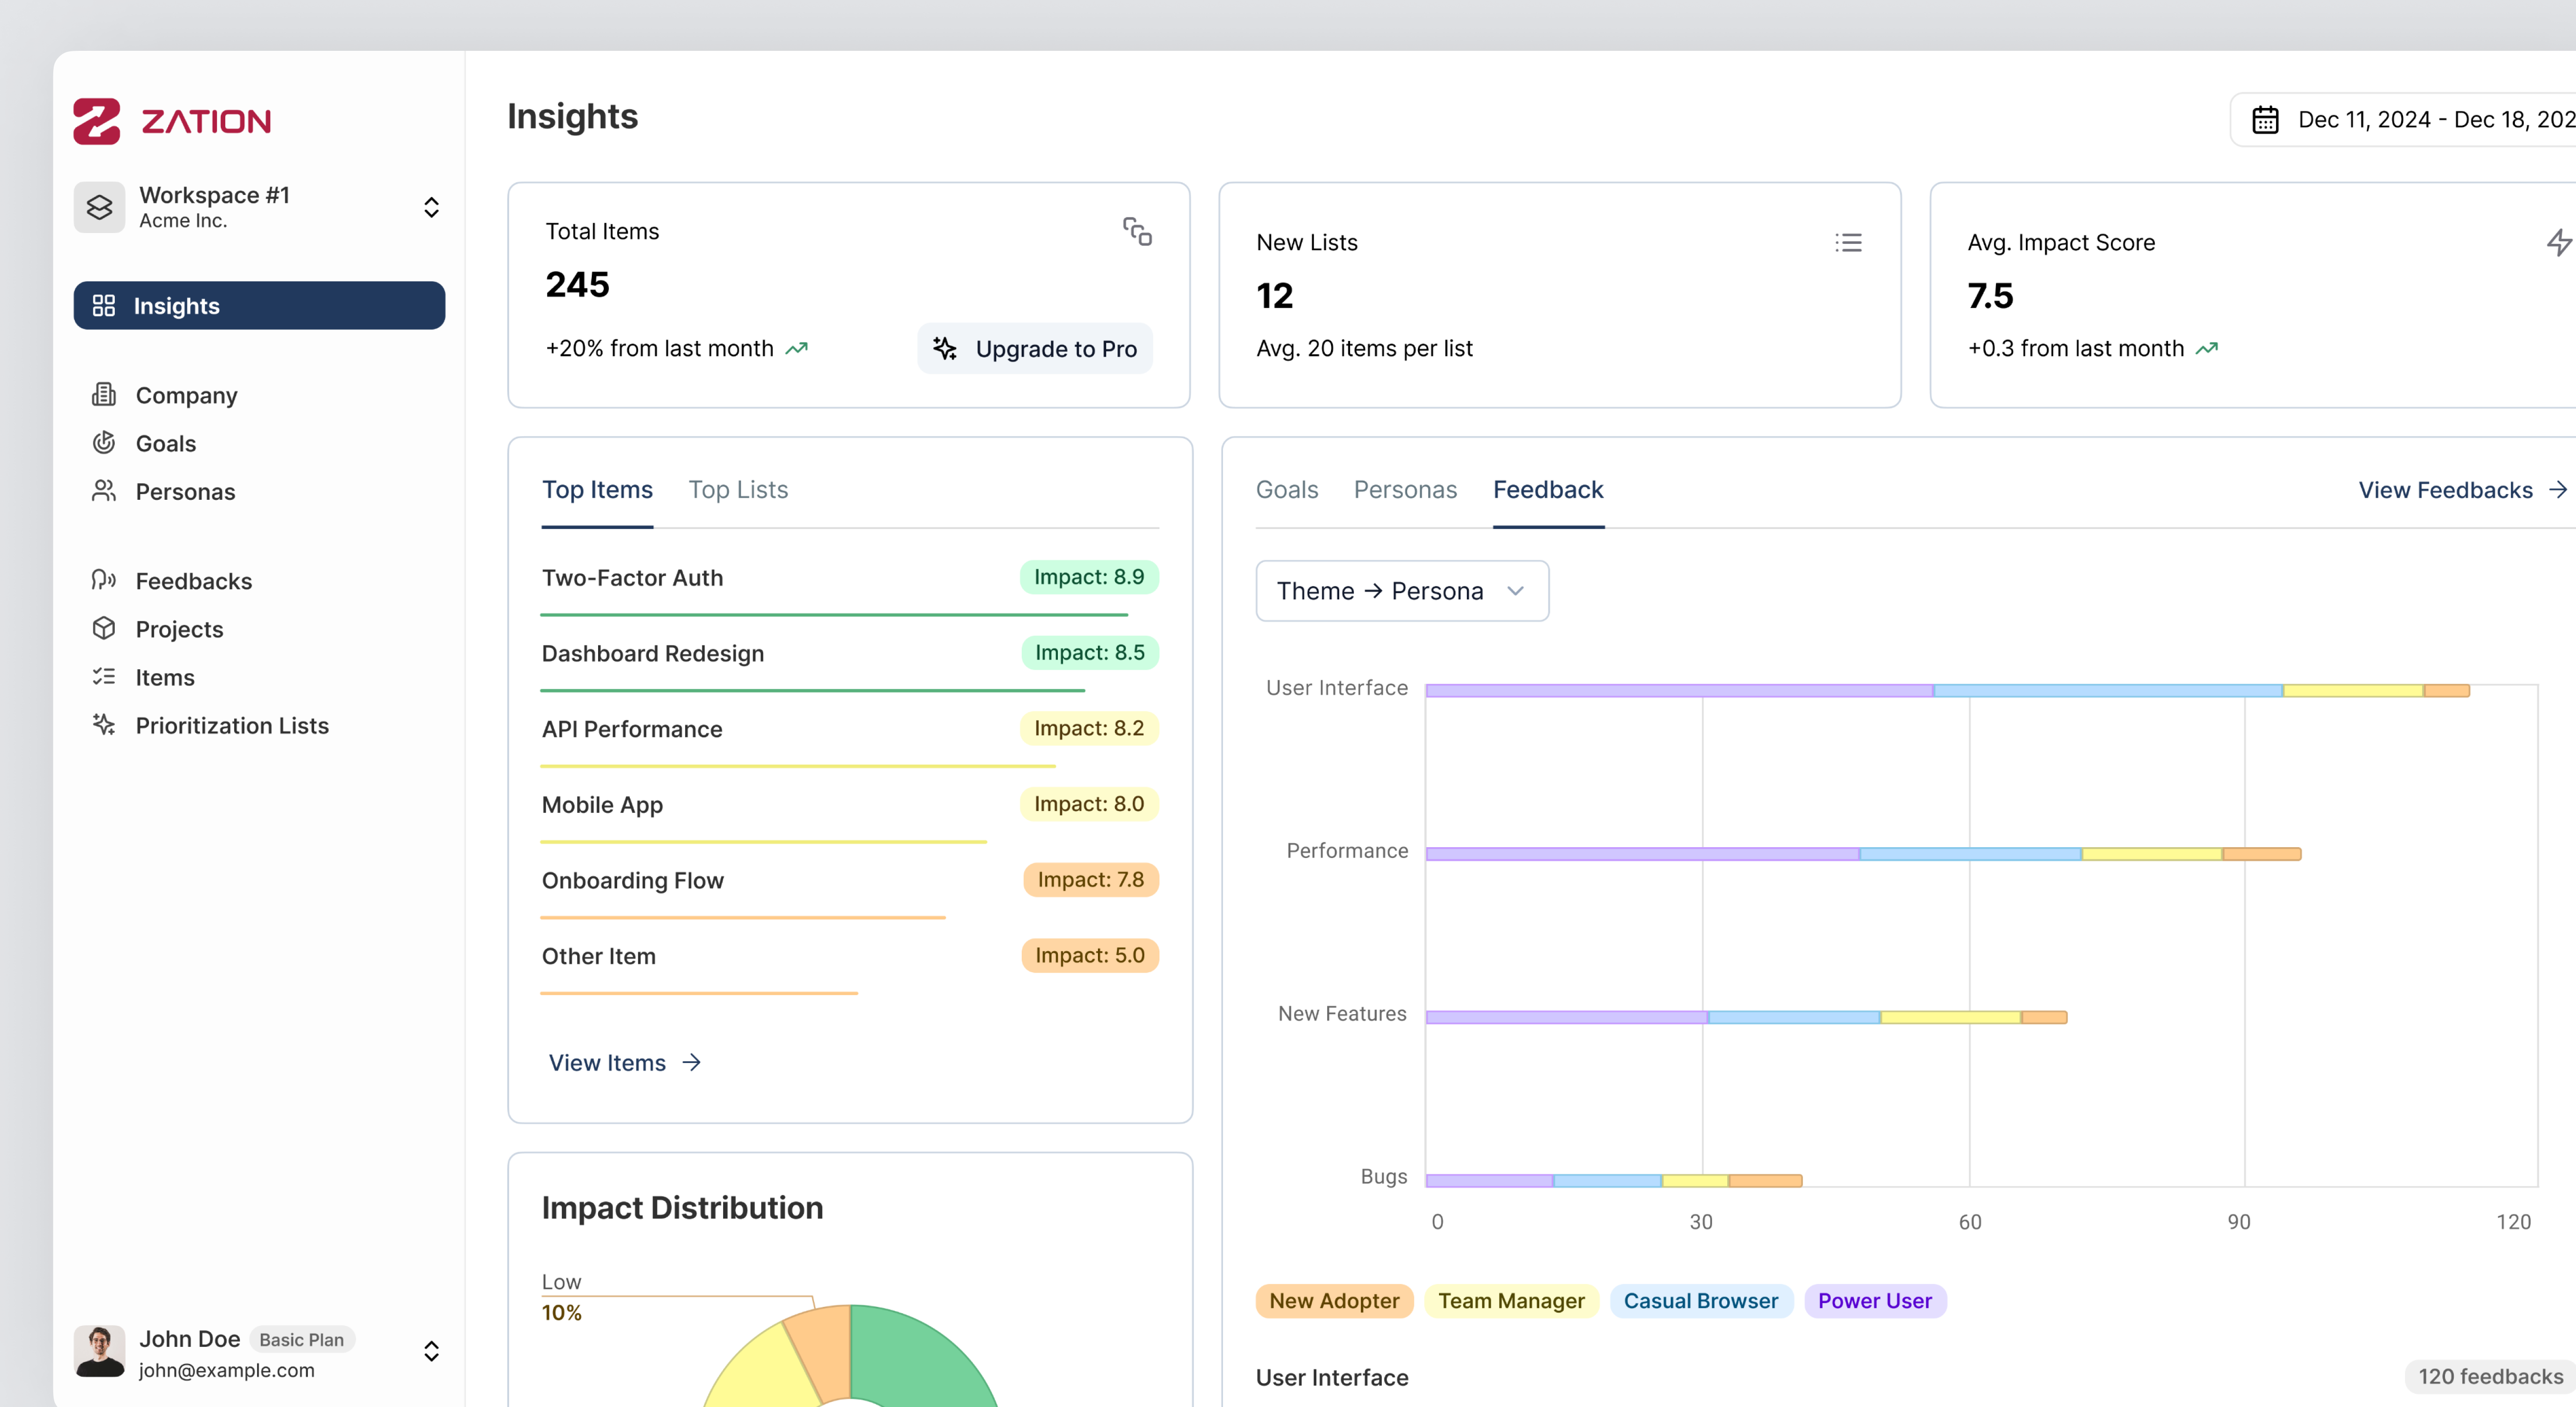The image size is (2576, 1407).
Task: Select the Personas chart tab
Action: (x=1405, y=490)
